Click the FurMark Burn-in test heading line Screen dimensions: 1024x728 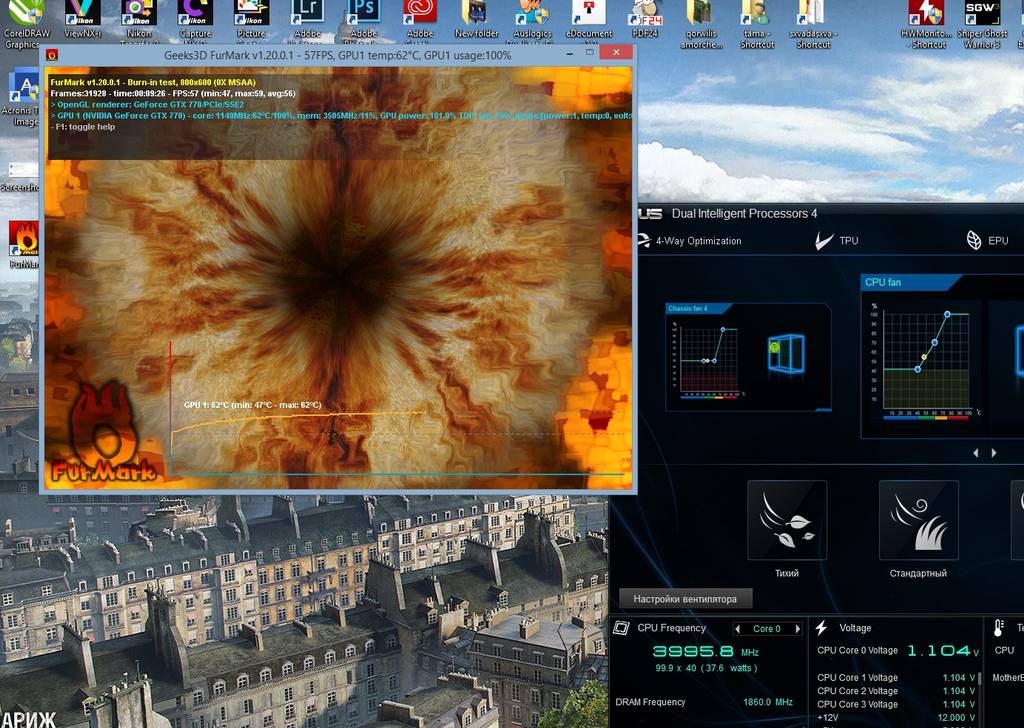coord(153,82)
